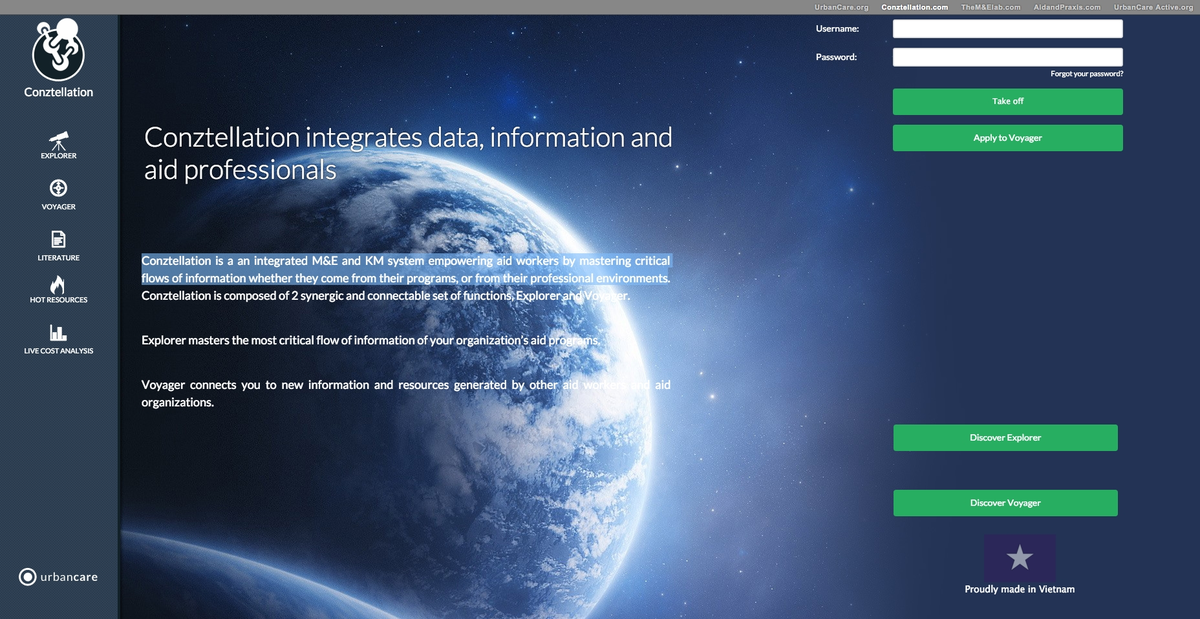This screenshot has width=1200, height=619.
Task: Click the EXPLORER sidebar label
Action: 58,156
